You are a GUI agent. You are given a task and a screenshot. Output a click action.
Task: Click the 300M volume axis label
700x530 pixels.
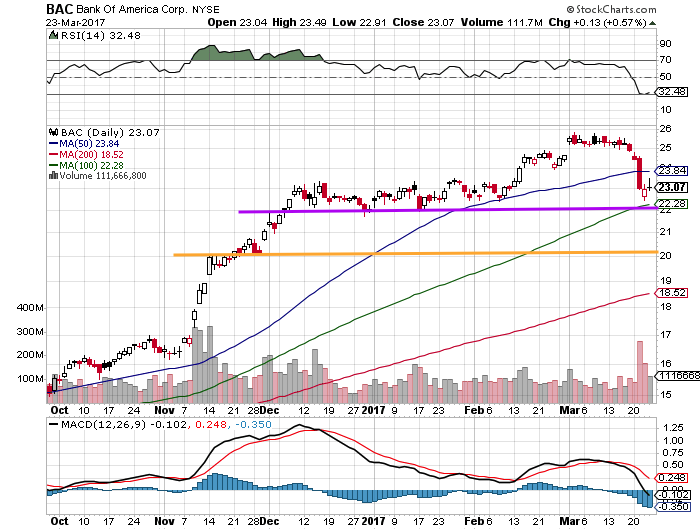[x=30, y=332]
